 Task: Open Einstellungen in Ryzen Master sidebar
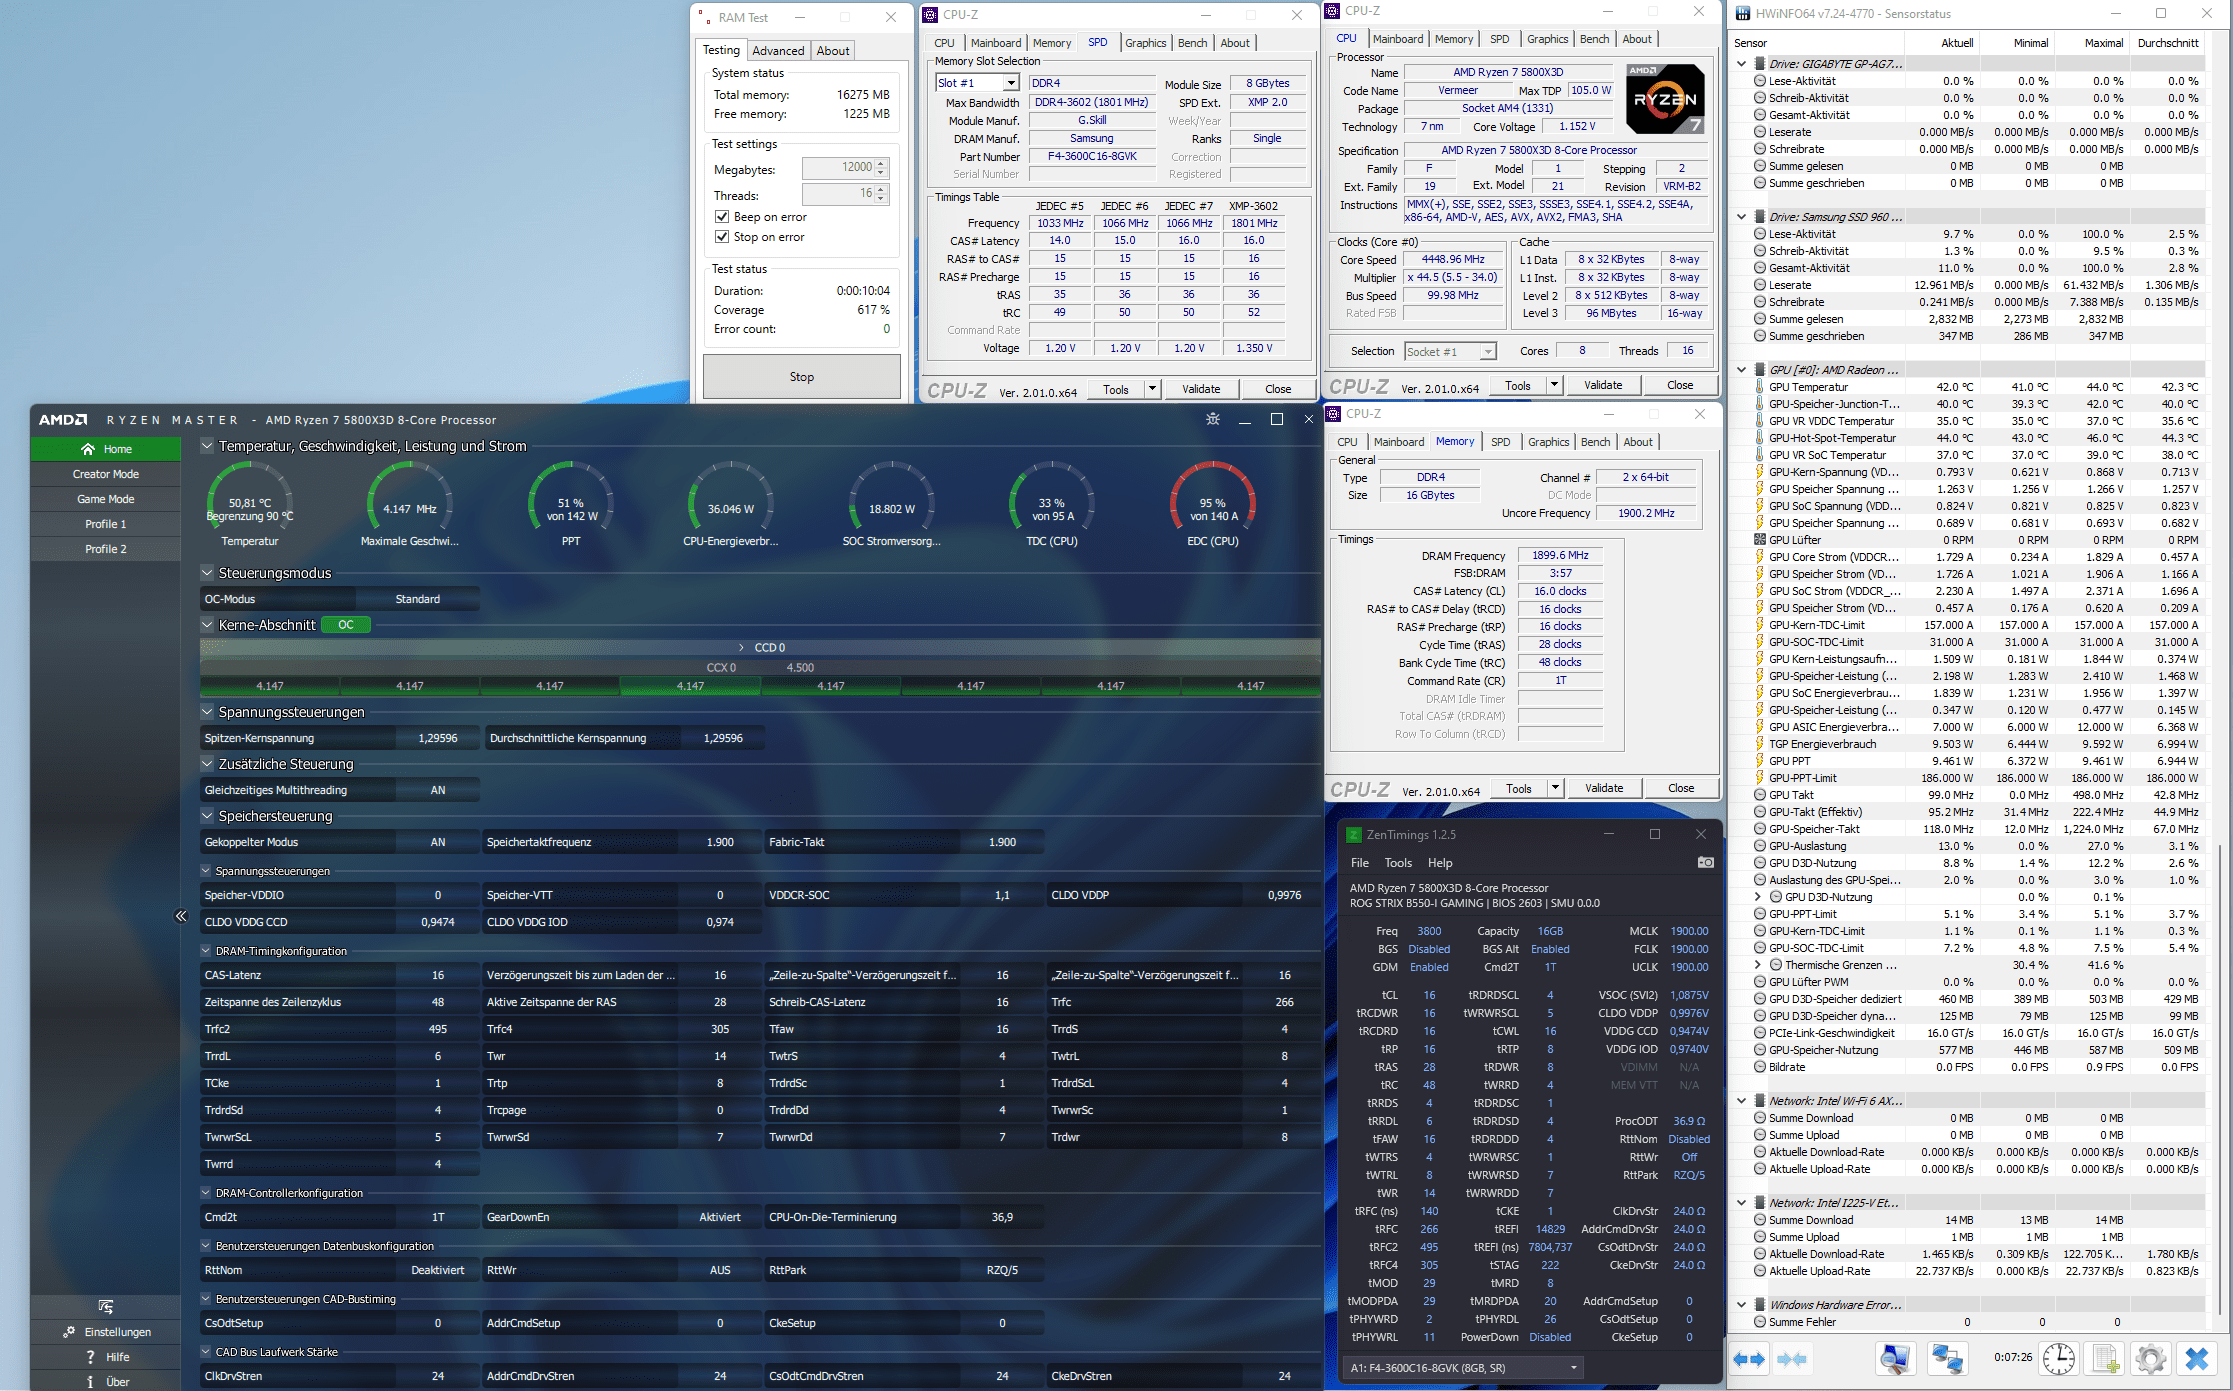pyautogui.click(x=106, y=1332)
